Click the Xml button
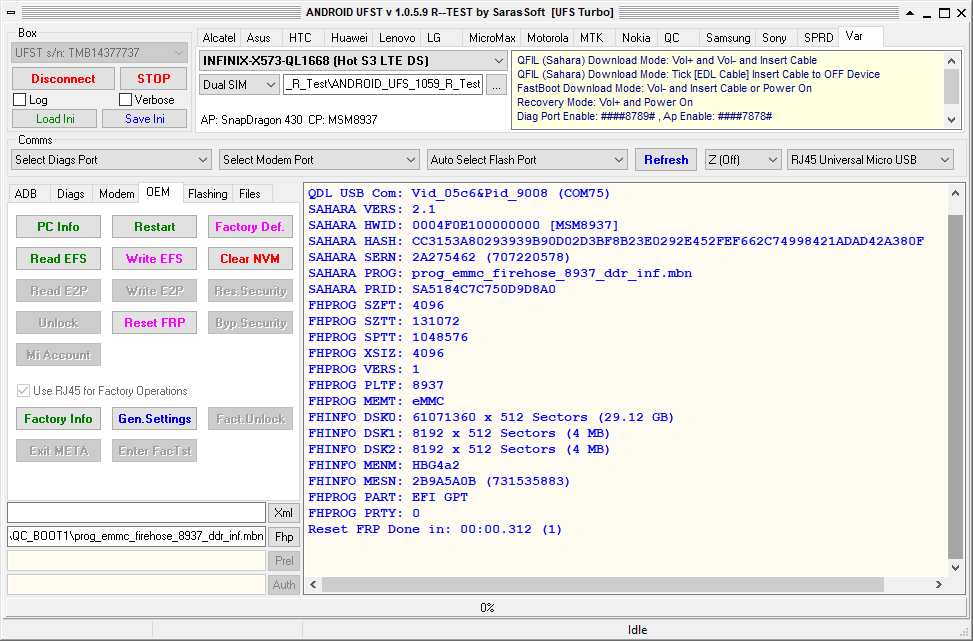Image resolution: width=973 pixels, height=641 pixels. pyautogui.click(x=284, y=513)
